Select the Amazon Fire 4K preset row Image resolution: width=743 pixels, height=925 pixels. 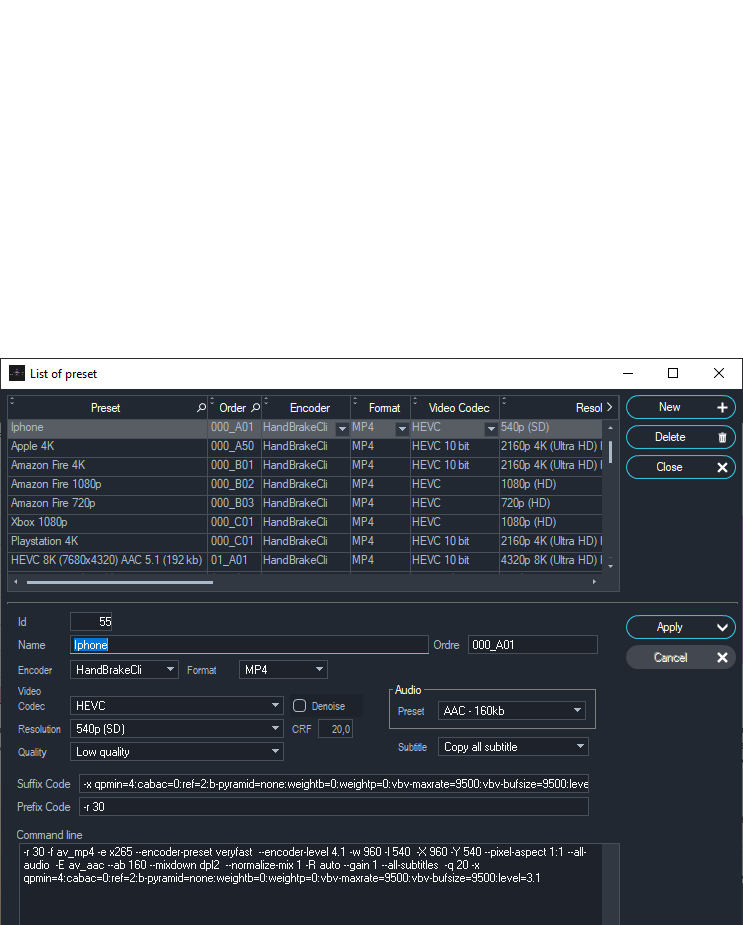click(x=106, y=465)
